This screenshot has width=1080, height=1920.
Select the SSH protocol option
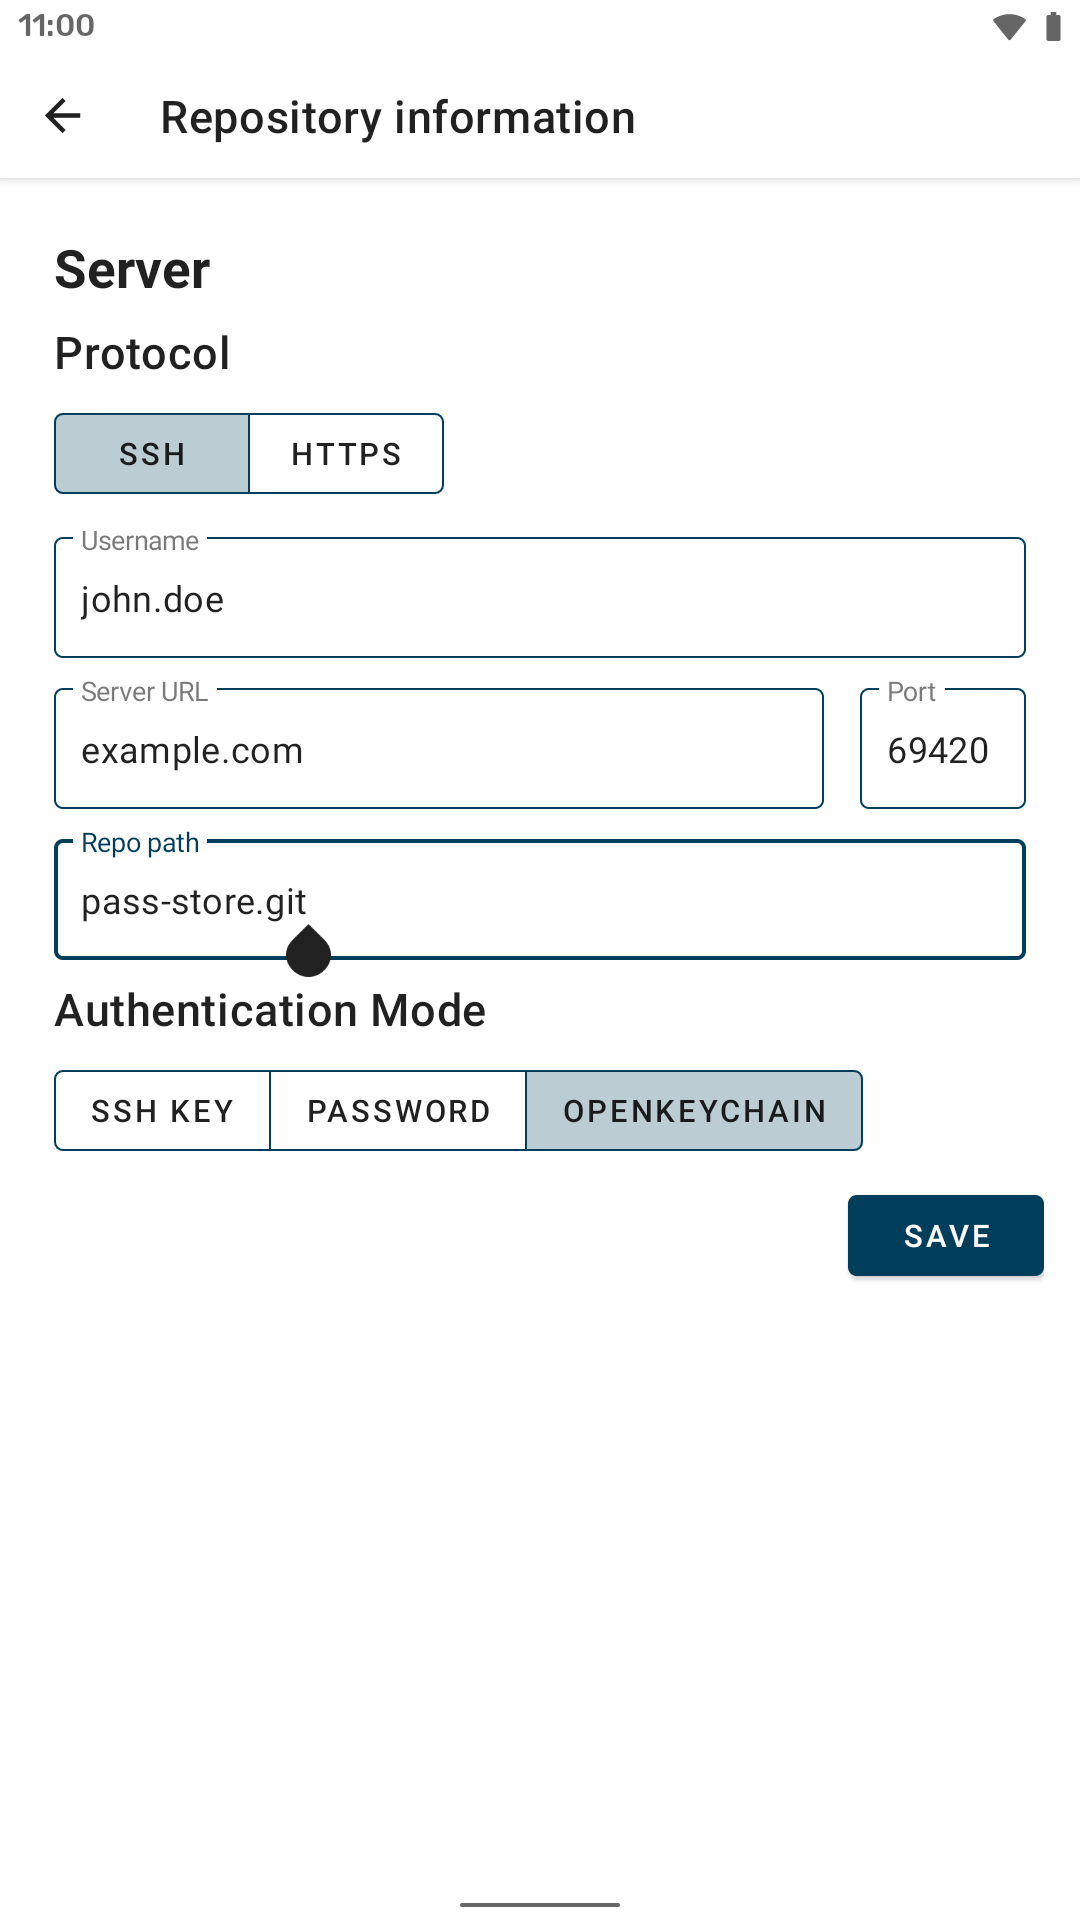click(152, 454)
